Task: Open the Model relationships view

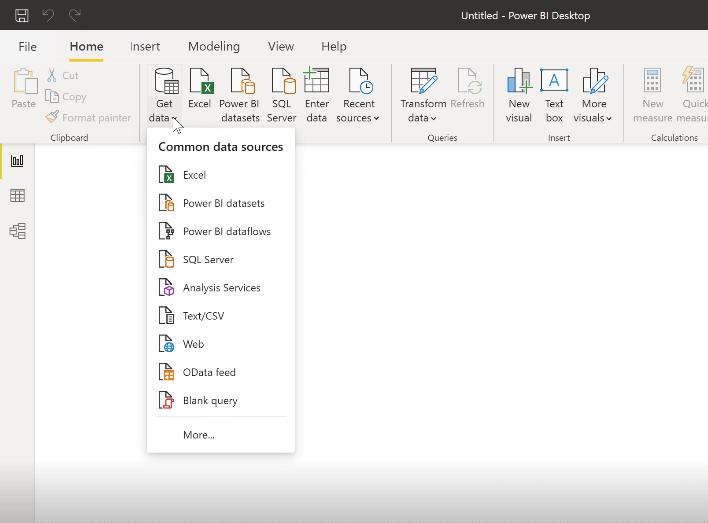Action: pyautogui.click(x=17, y=231)
